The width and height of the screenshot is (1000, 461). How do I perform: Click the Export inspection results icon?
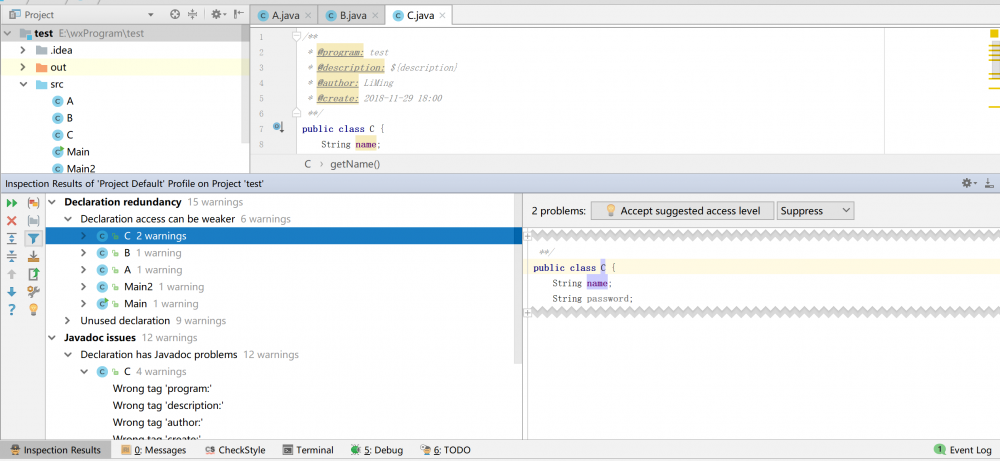[34, 274]
